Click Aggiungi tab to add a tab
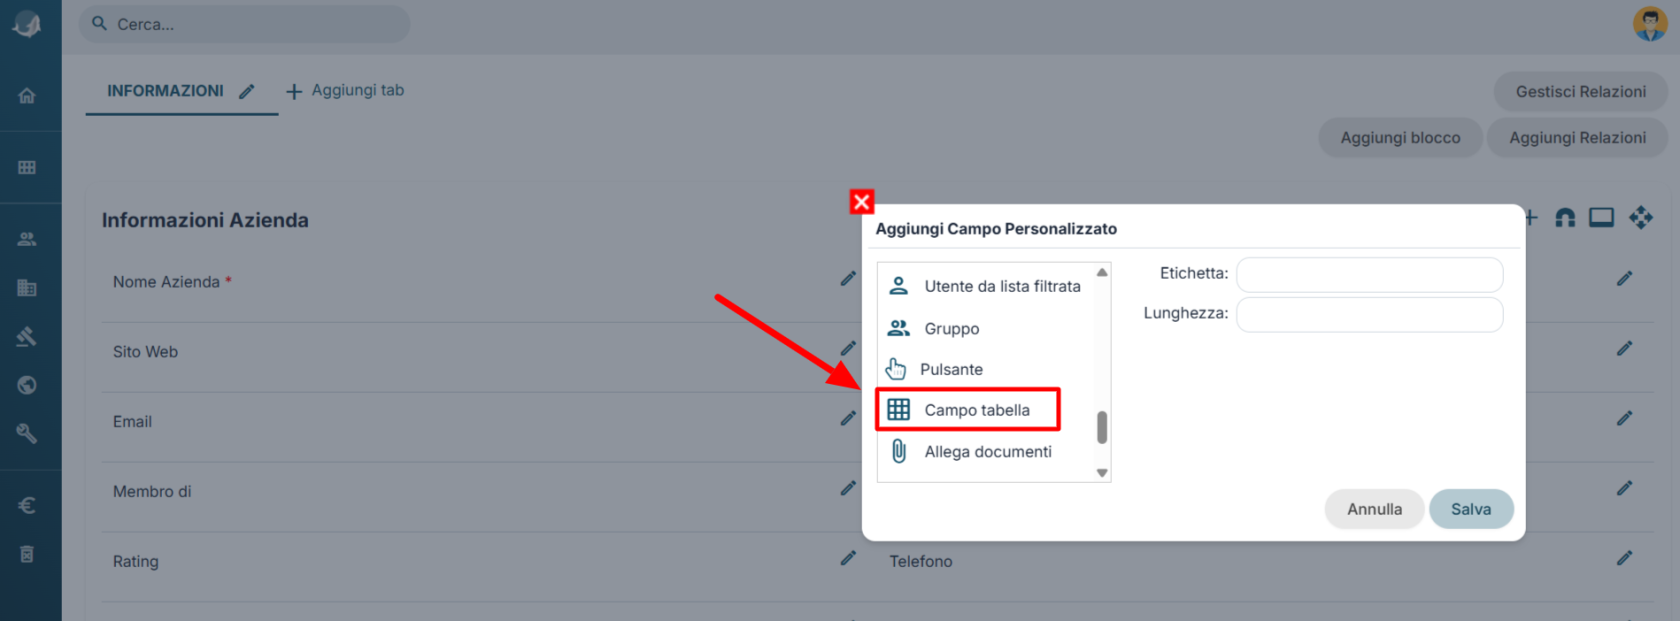This screenshot has width=1680, height=621. pos(345,91)
